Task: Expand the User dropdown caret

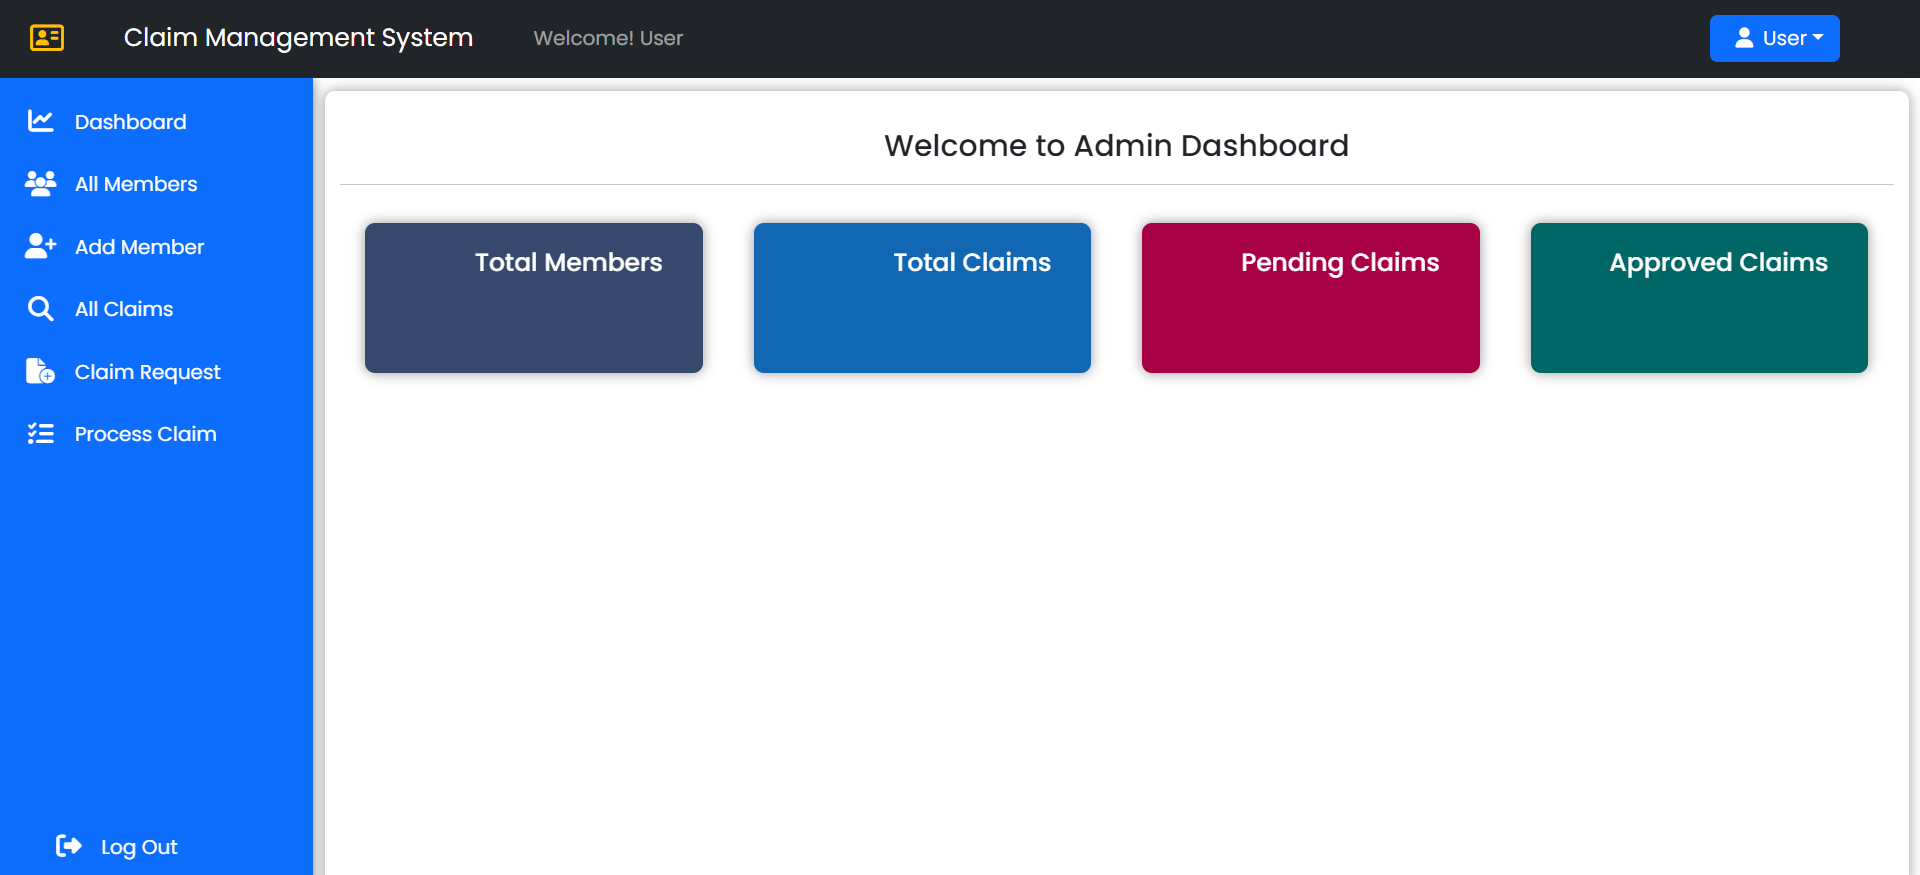Action: (x=1818, y=37)
